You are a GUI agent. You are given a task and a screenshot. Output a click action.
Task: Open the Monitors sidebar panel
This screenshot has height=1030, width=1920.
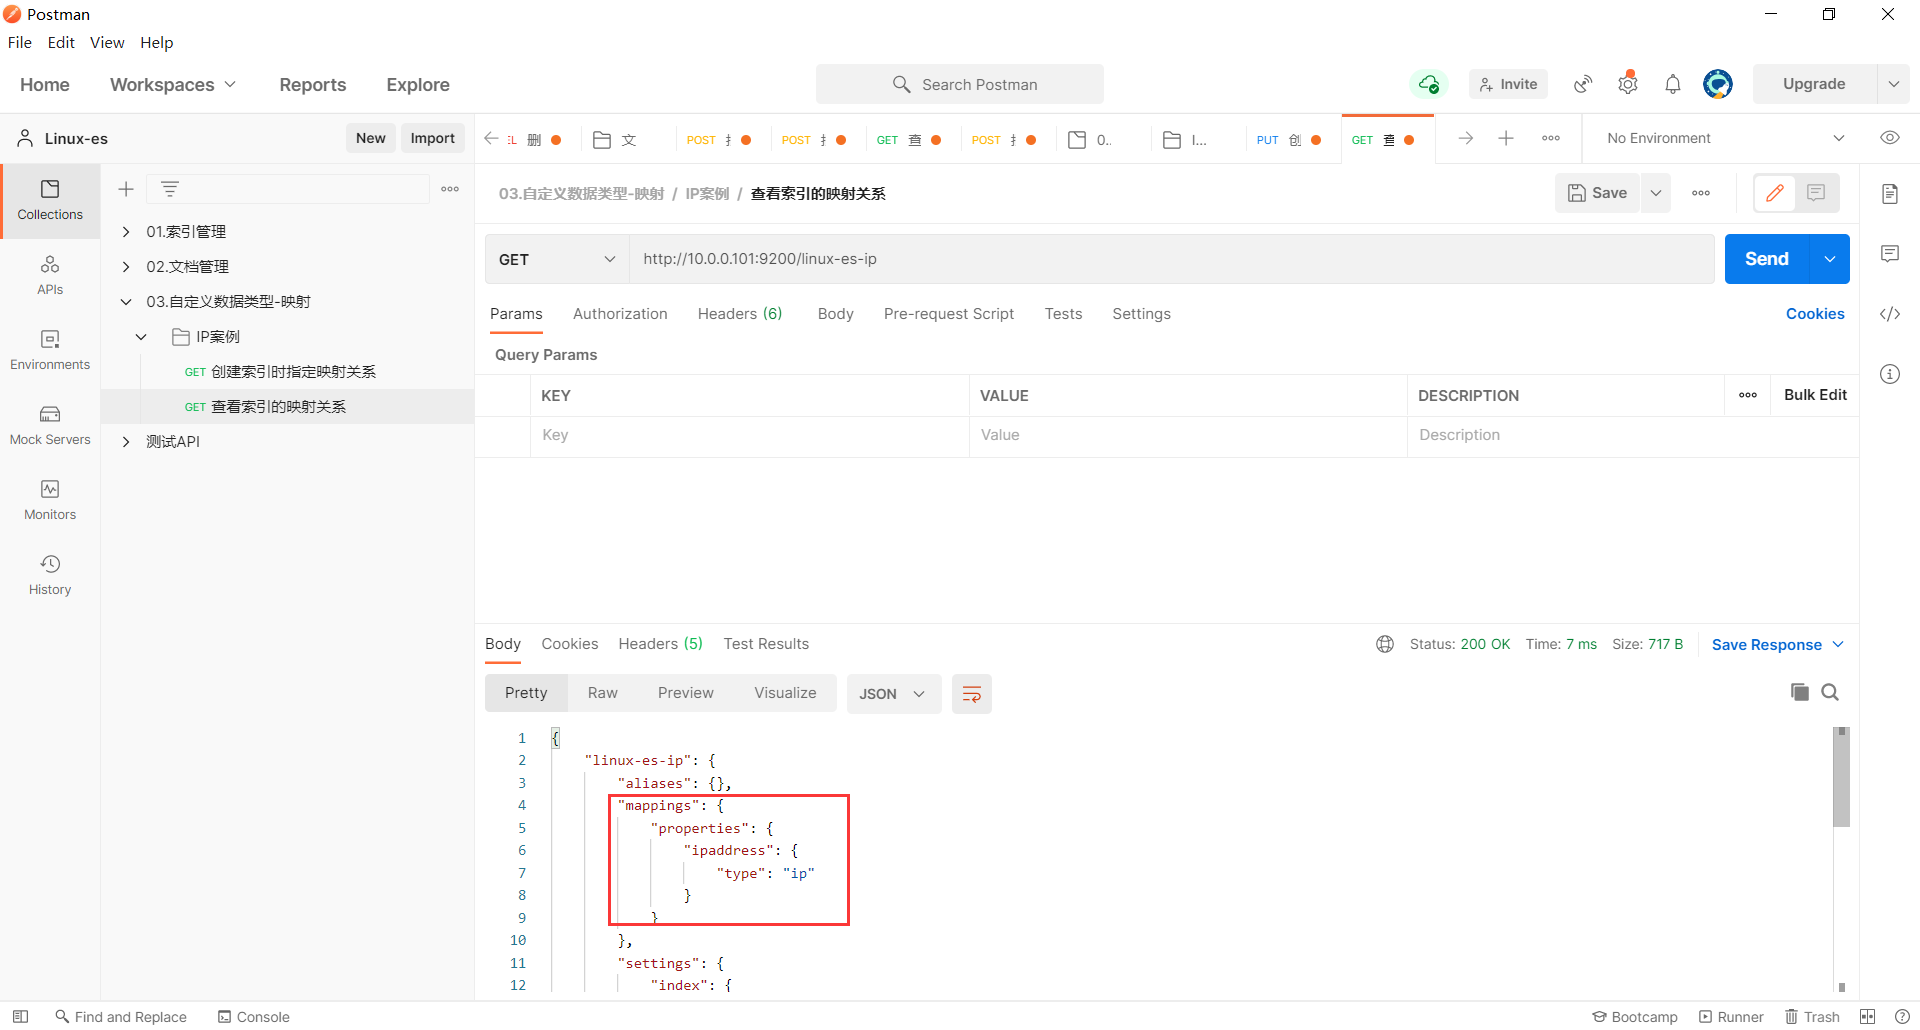(50, 500)
